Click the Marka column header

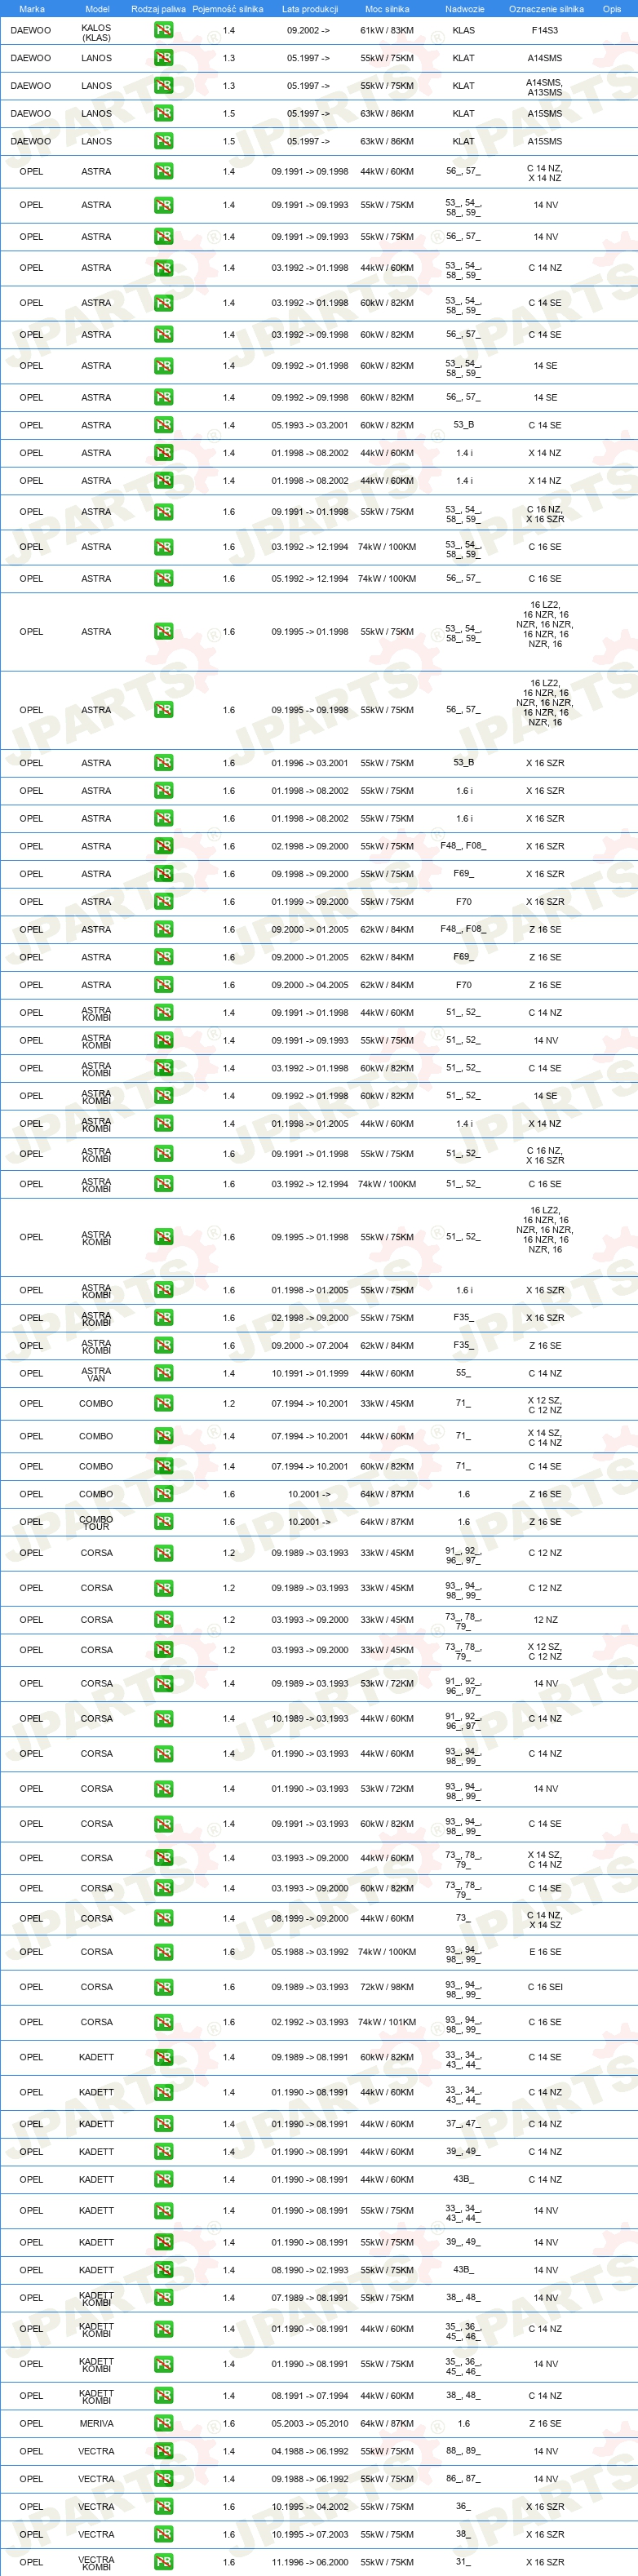32,9
